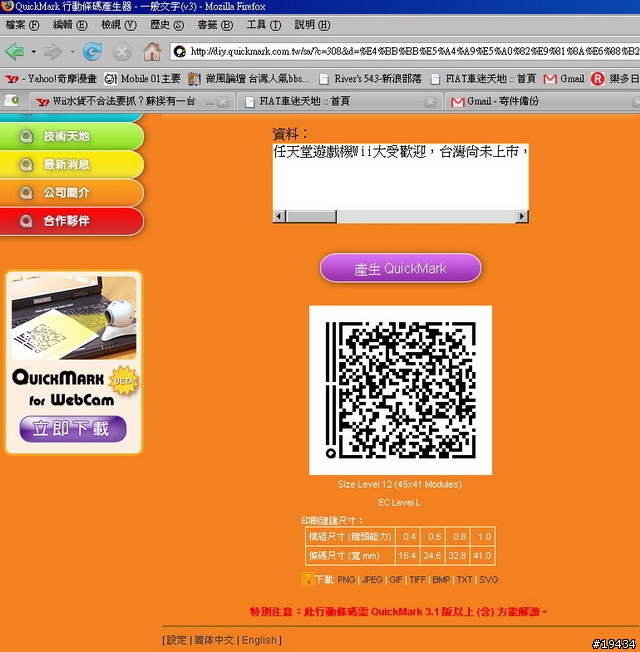This screenshot has width=640, height=652.
Task: Click the text area left scroll arrow
Action: (x=279, y=217)
